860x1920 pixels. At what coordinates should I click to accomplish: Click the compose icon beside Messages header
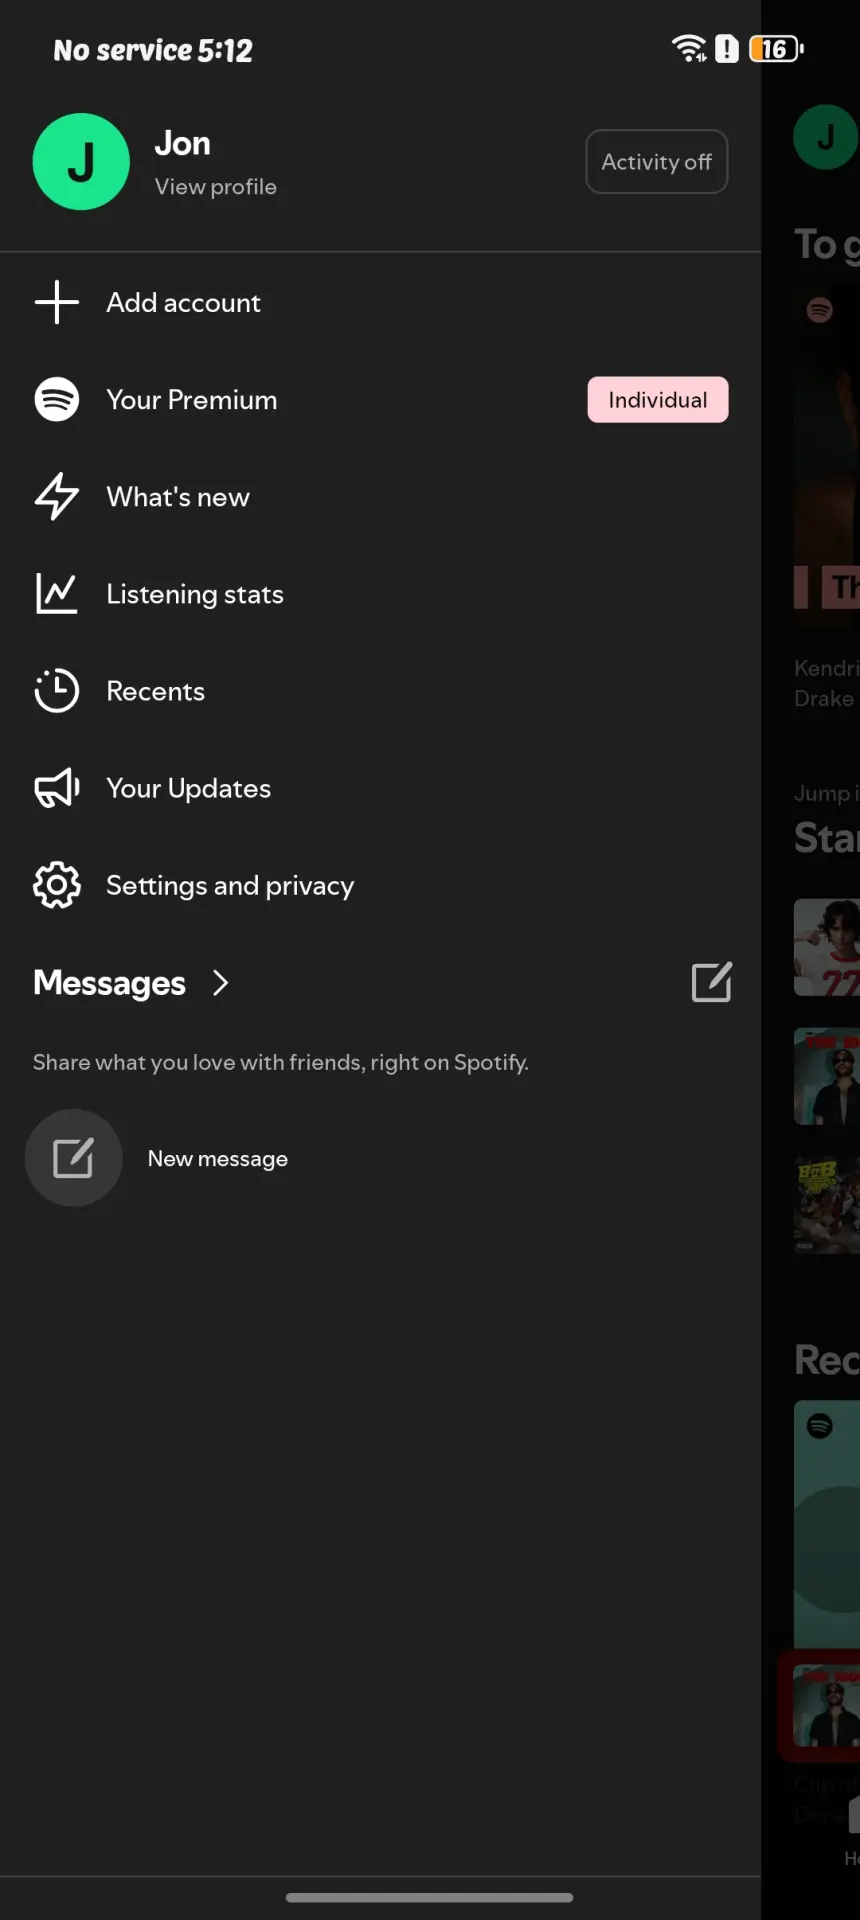(712, 982)
